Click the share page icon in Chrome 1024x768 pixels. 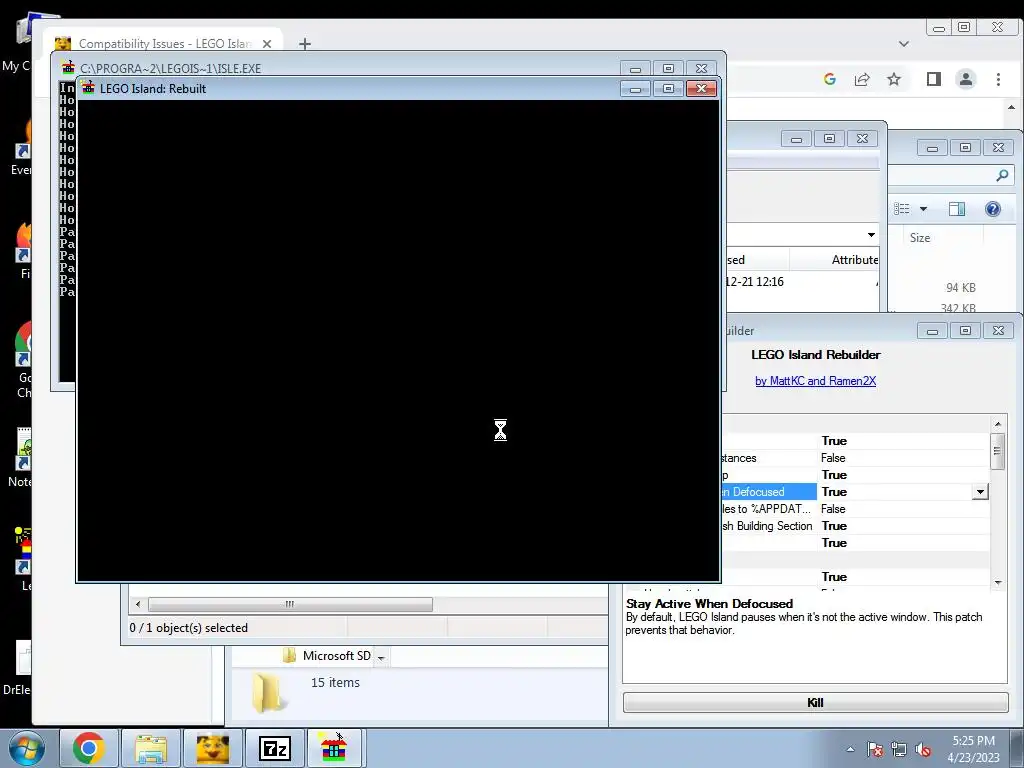[862, 79]
